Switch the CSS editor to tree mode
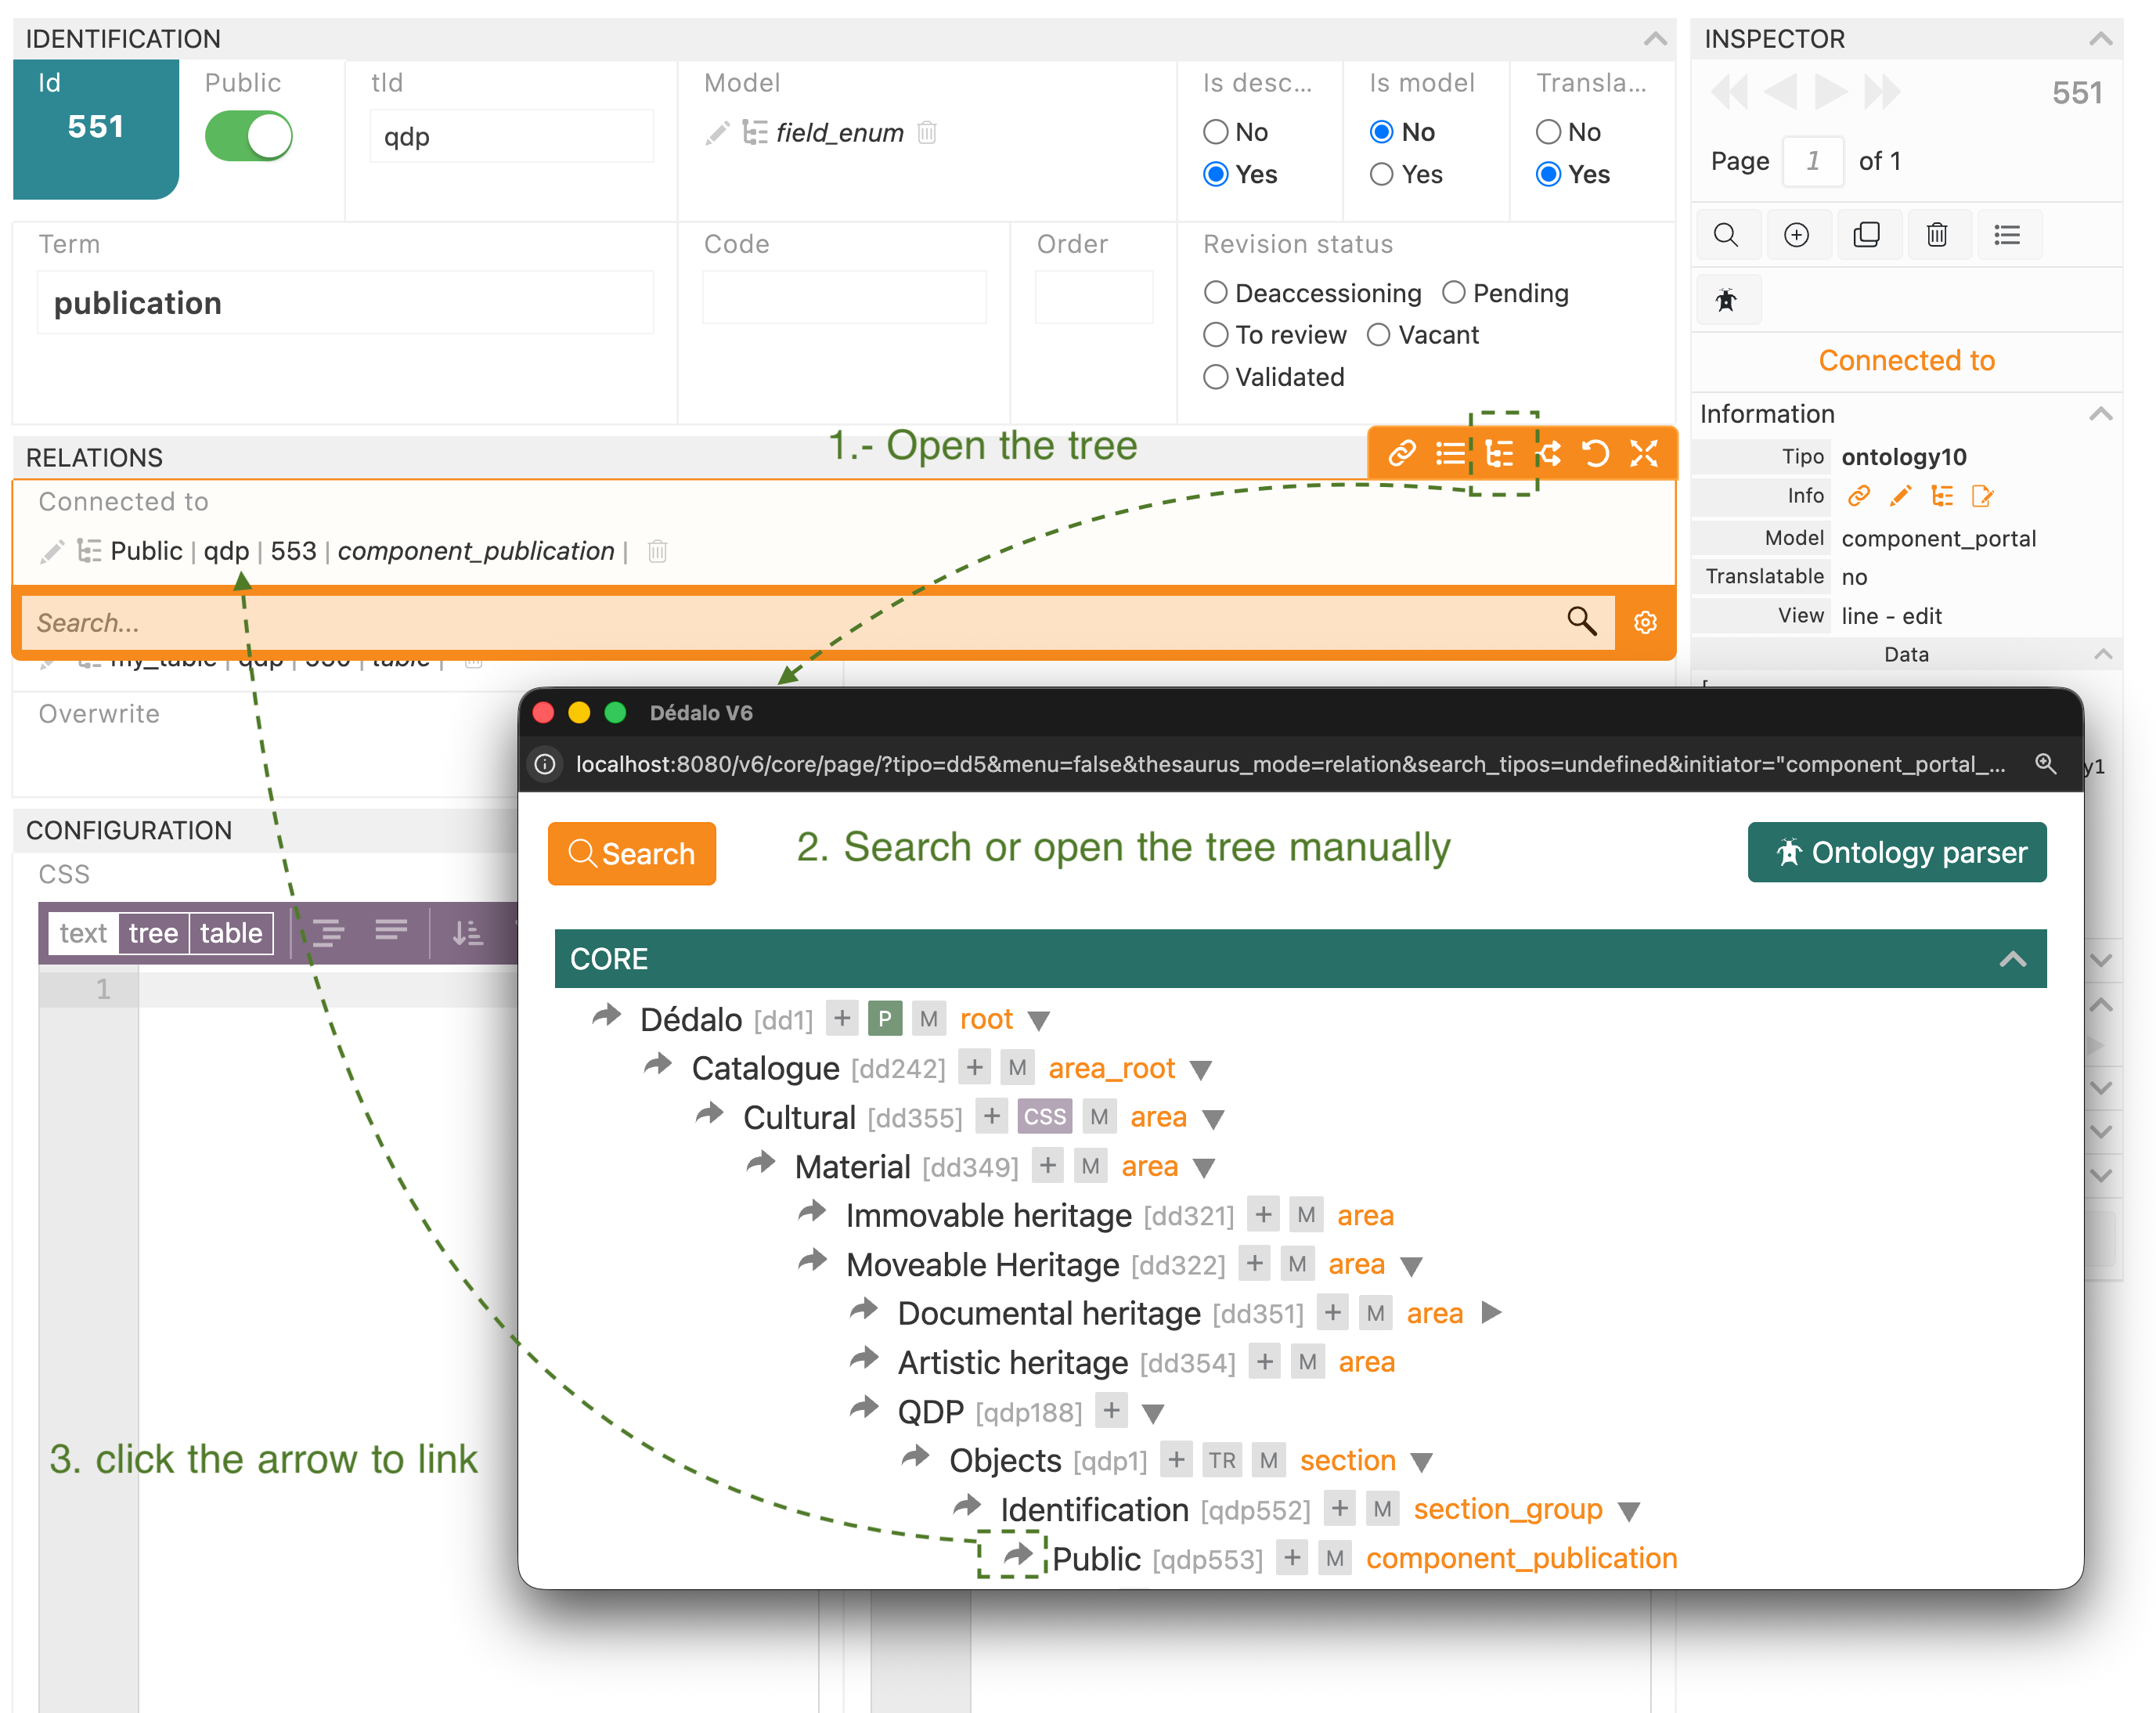Screen dimensions: 2156x1713 pos(153,933)
